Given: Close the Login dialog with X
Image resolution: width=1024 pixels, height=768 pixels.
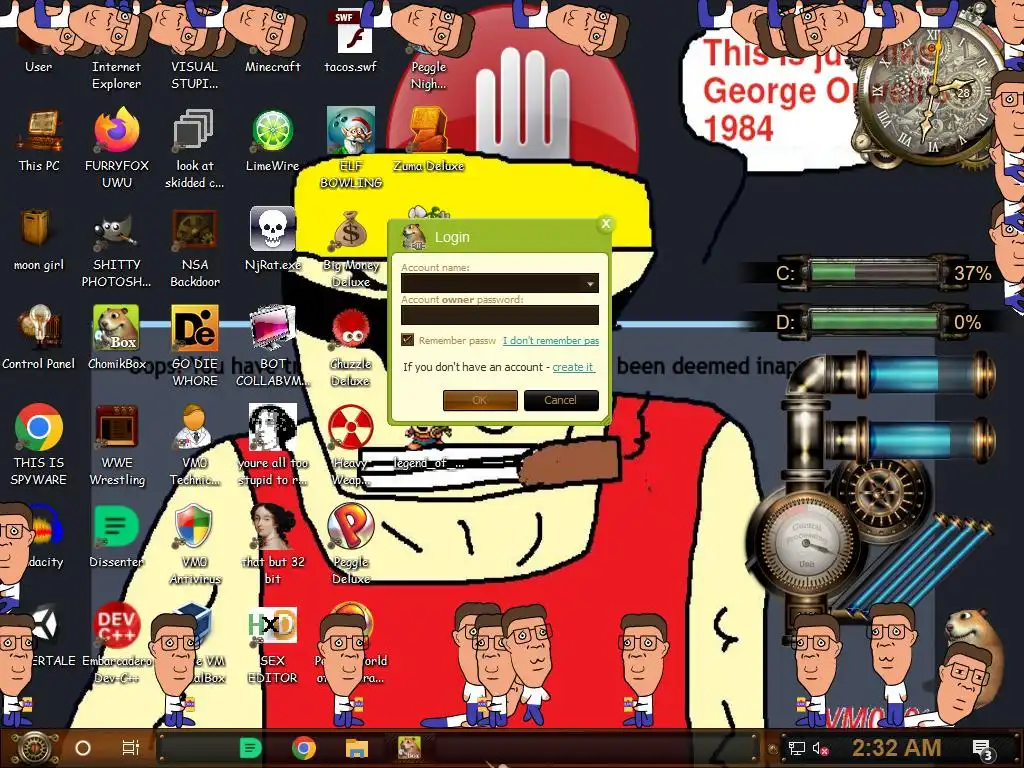Looking at the screenshot, I should tap(605, 224).
